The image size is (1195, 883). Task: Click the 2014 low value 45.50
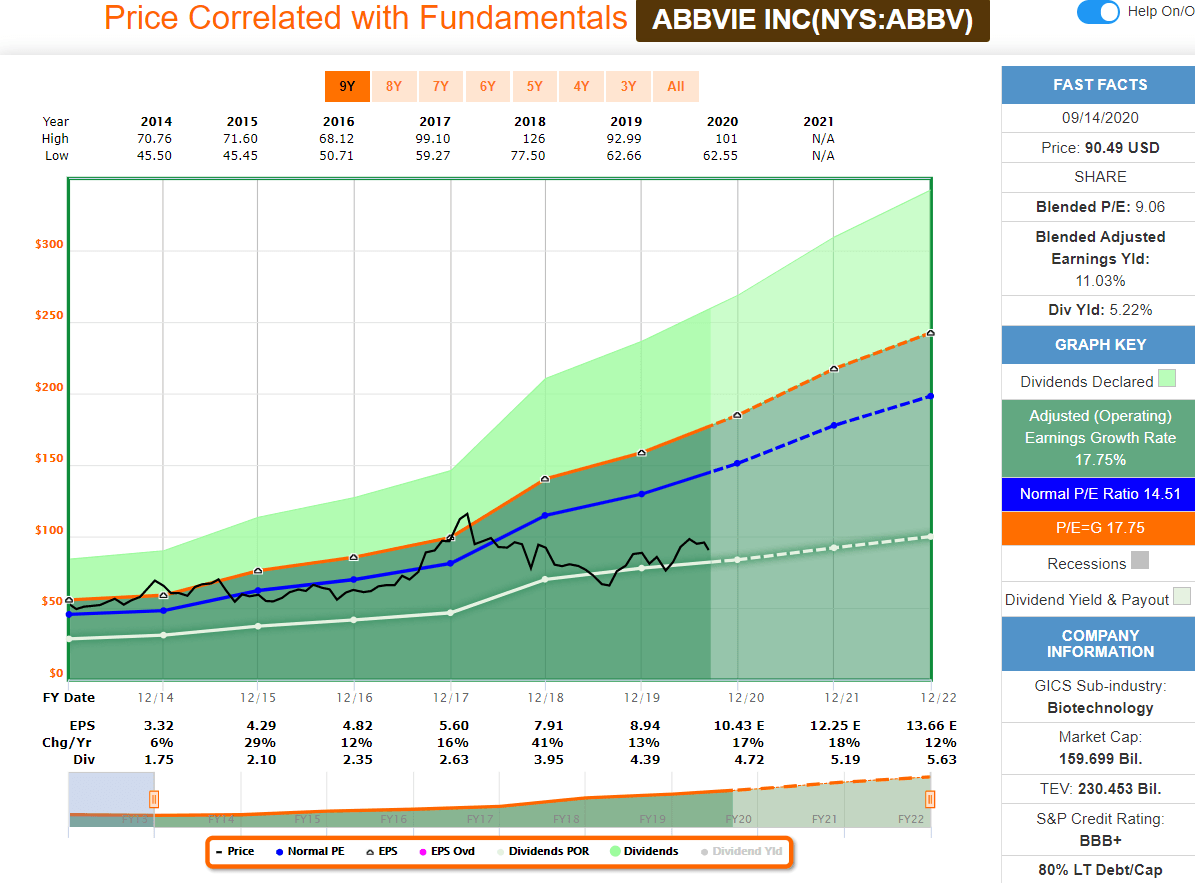click(x=154, y=155)
